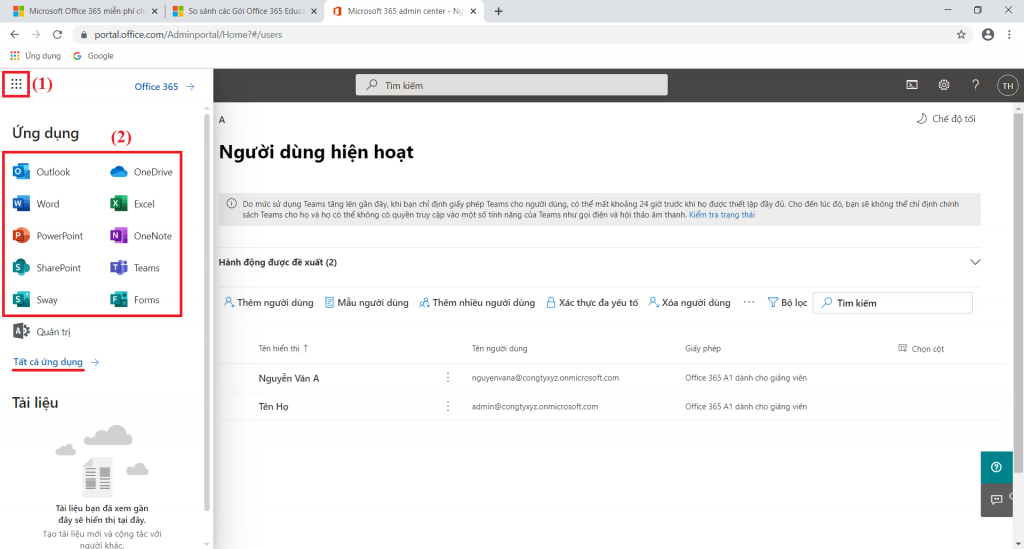The width and height of the screenshot is (1024, 549).
Task: Open Xác thực đa yếu tố
Action: point(592,303)
